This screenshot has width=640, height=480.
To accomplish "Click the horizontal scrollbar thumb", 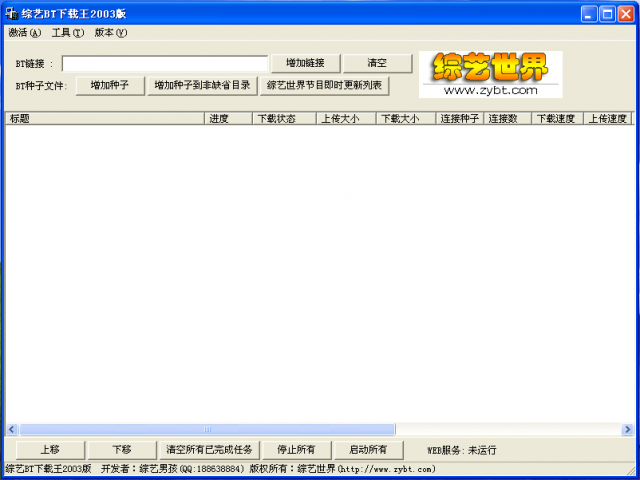I will pyautogui.click(x=207, y=429).
